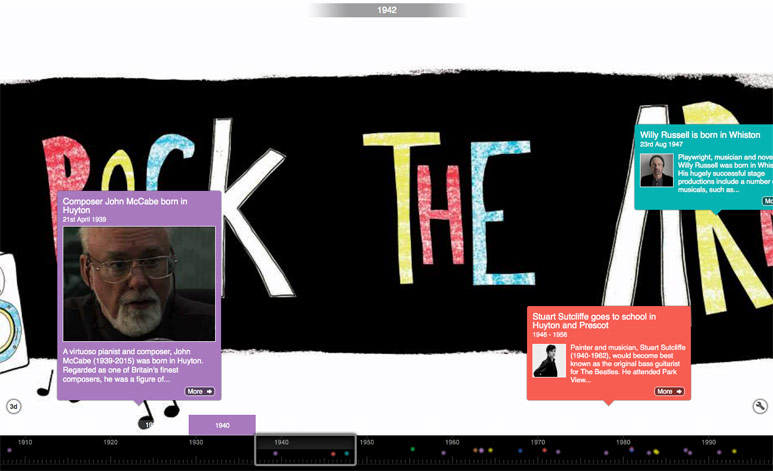Open the Willy Russell thumbnail photo
This screenshot has width=773, height=471.
(657, 170)
